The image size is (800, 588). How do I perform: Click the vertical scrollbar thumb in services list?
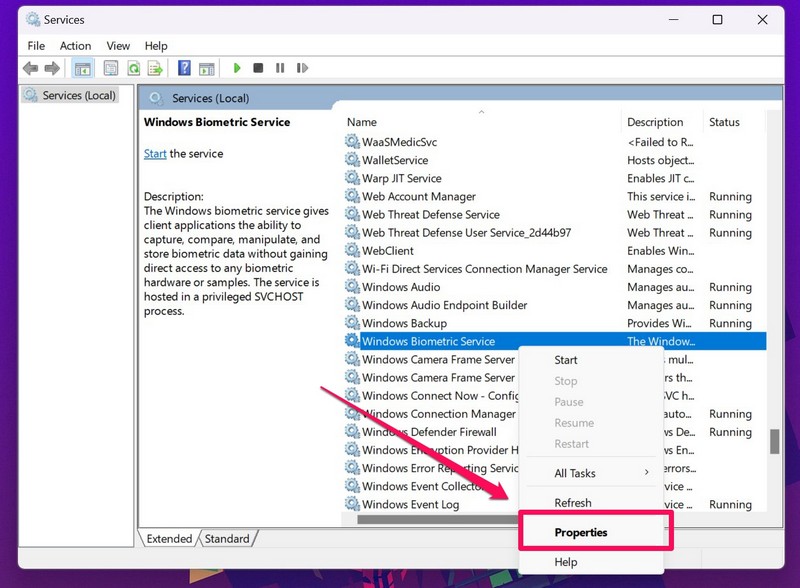click(x=773, y=441)
